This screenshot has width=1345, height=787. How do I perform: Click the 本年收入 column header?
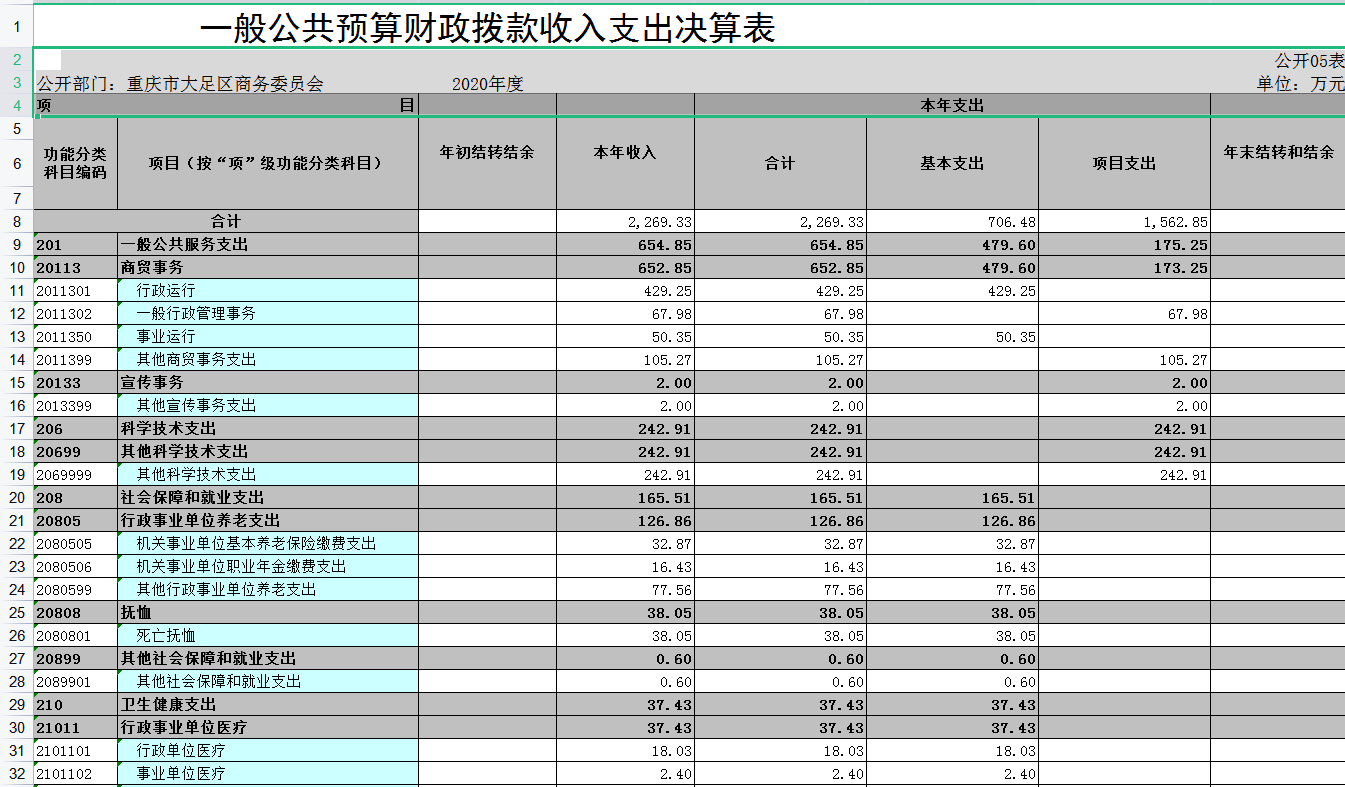625,152
